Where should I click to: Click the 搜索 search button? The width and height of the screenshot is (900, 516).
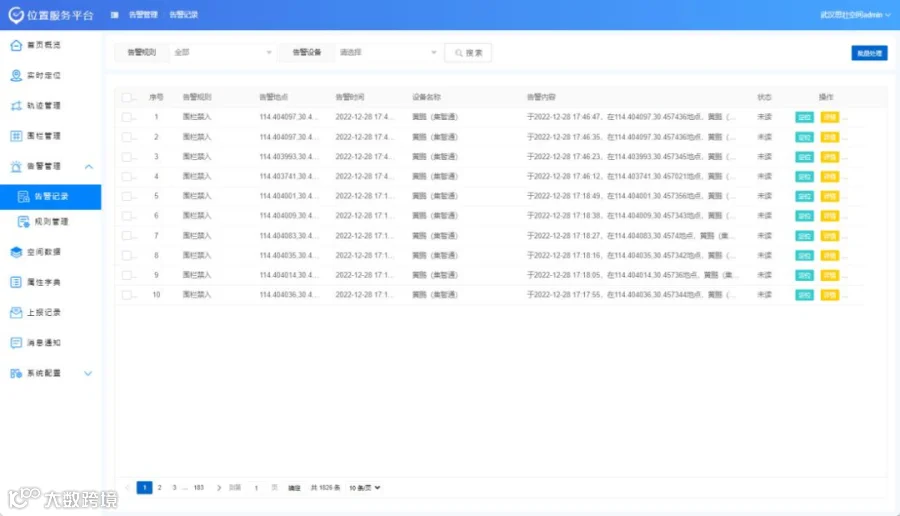coord(468,53)
